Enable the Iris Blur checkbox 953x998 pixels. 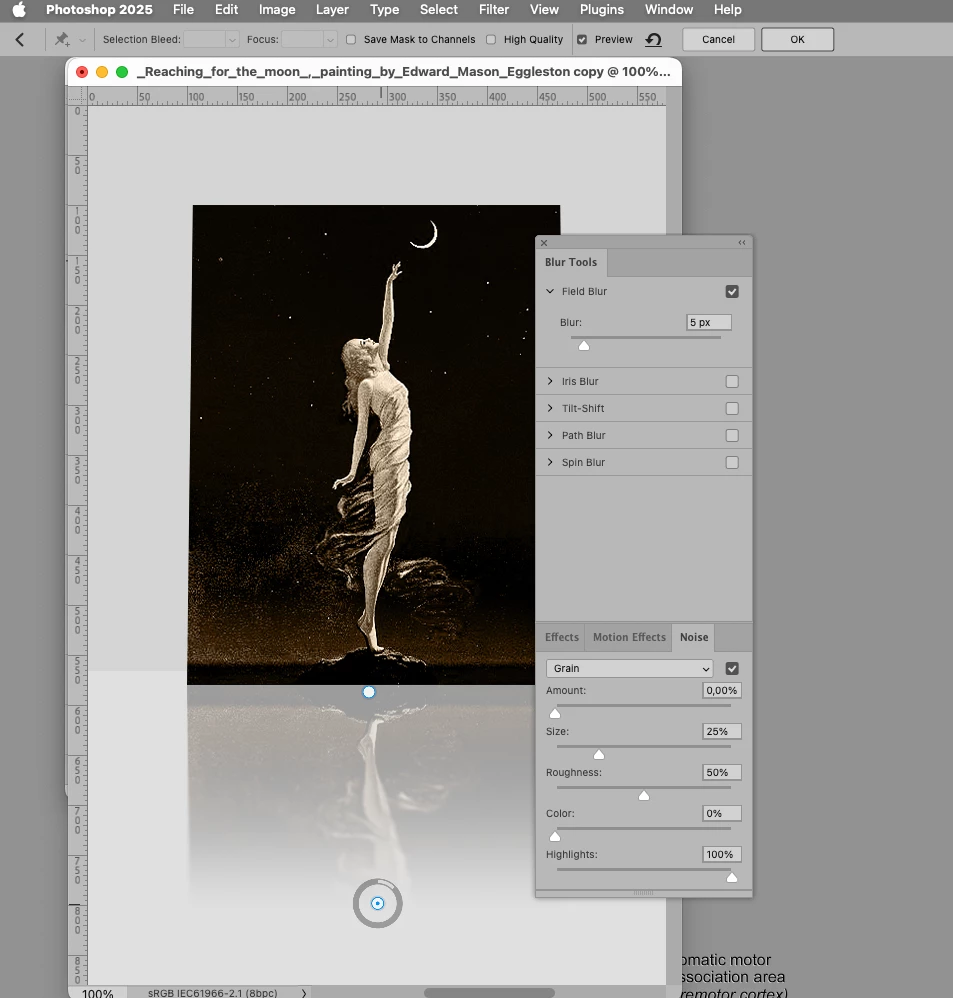click(x=732, y=381)
